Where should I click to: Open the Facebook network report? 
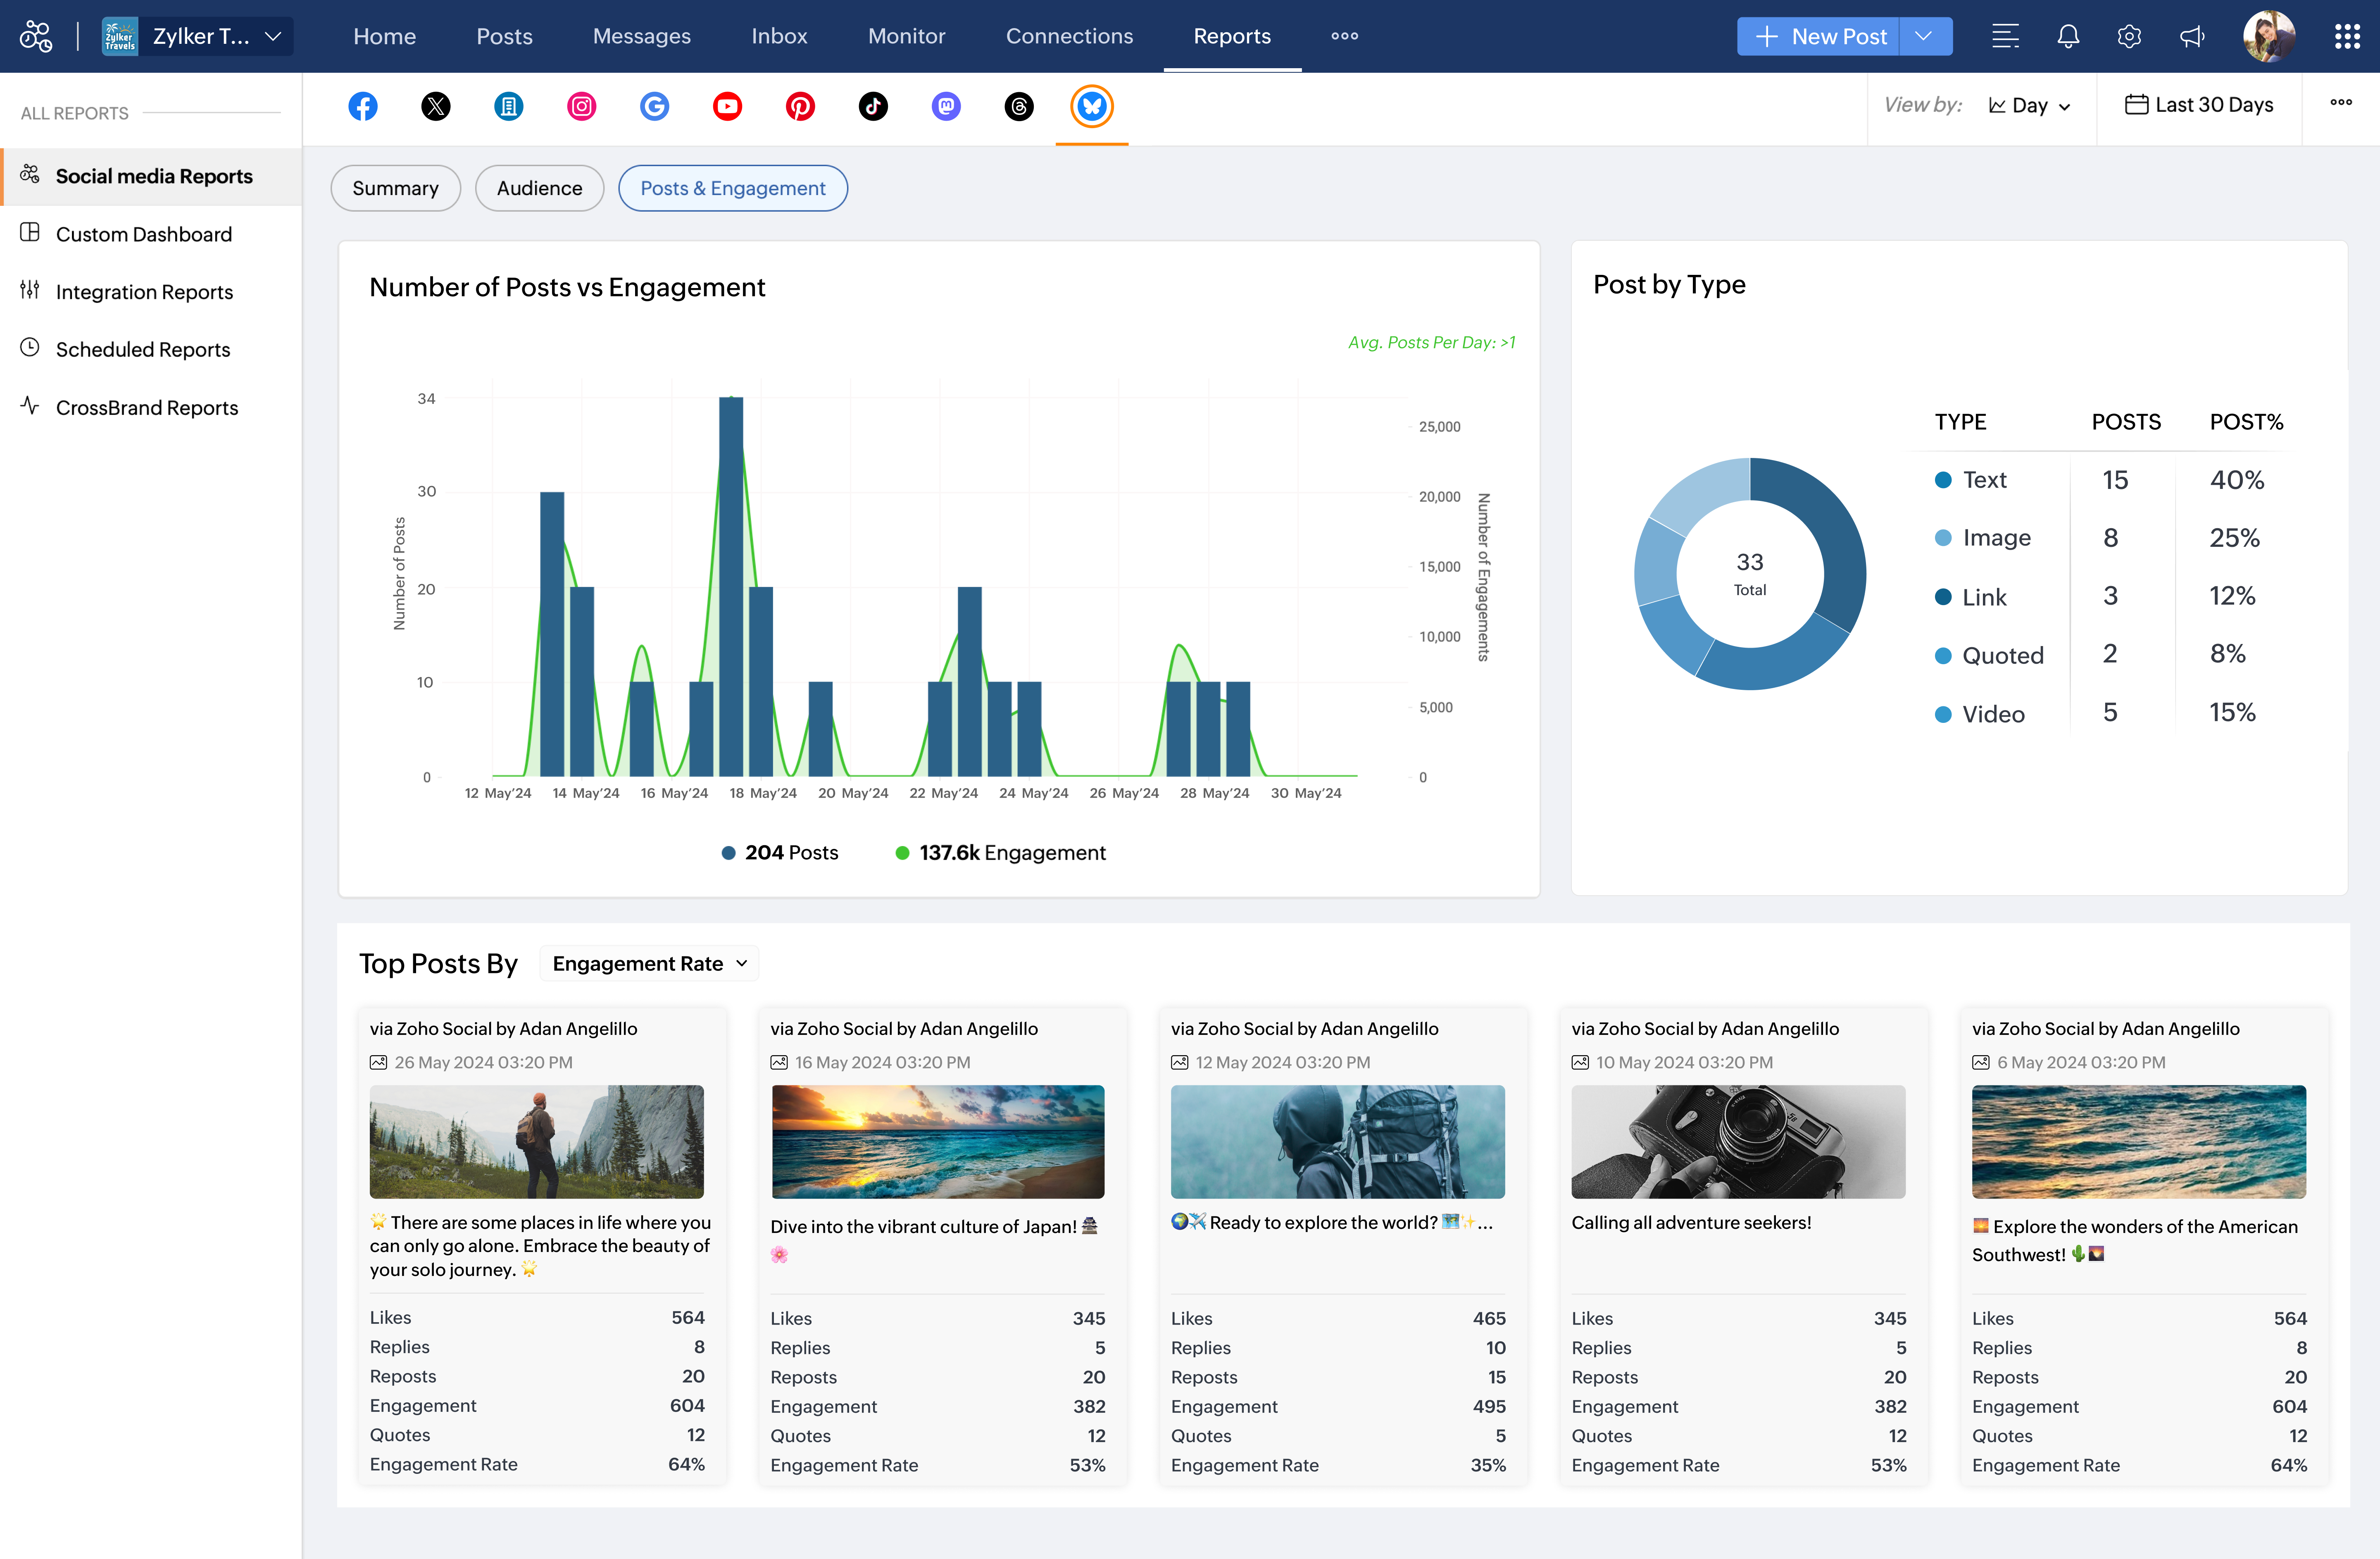coord(363,106)
